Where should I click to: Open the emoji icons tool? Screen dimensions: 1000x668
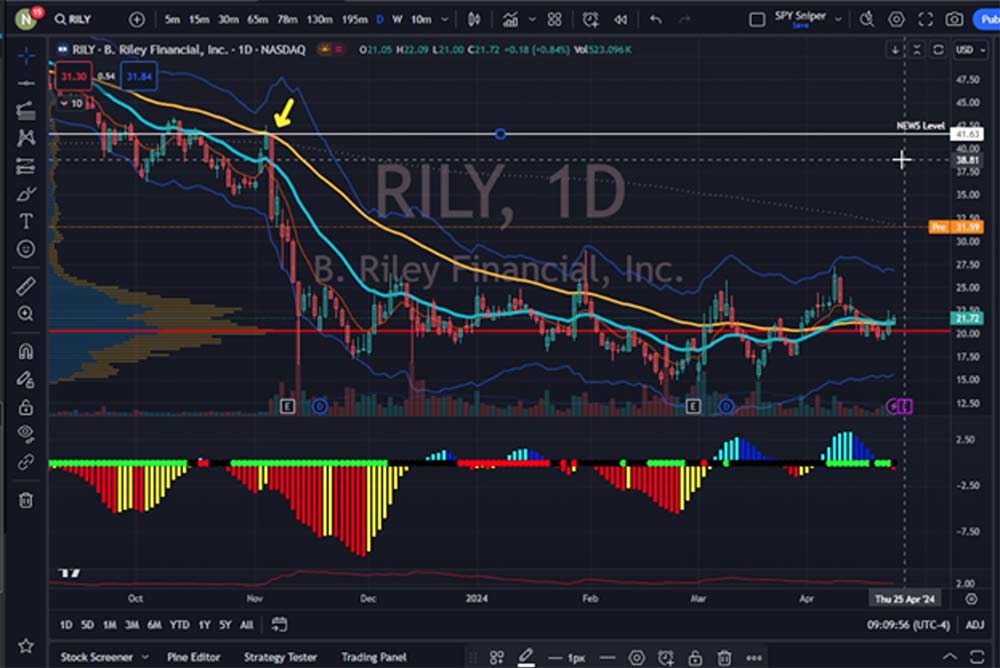click(26, 248)
